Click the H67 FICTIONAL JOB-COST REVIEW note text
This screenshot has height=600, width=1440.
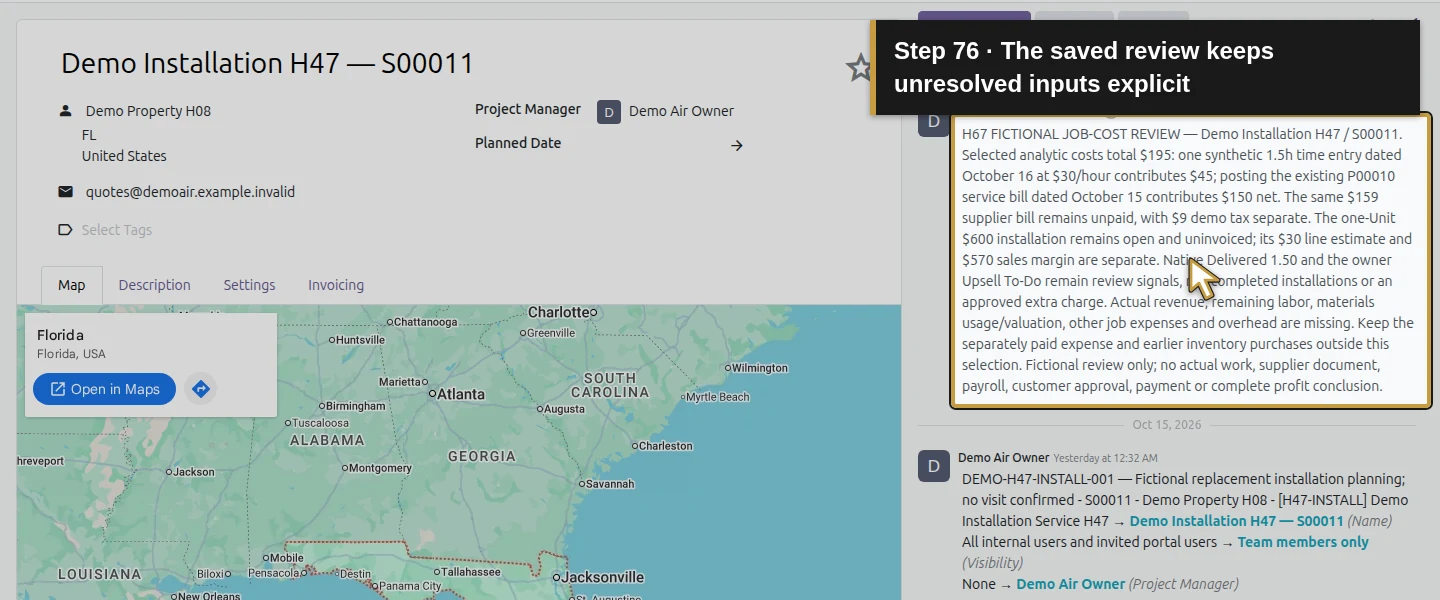[1189, 260]
